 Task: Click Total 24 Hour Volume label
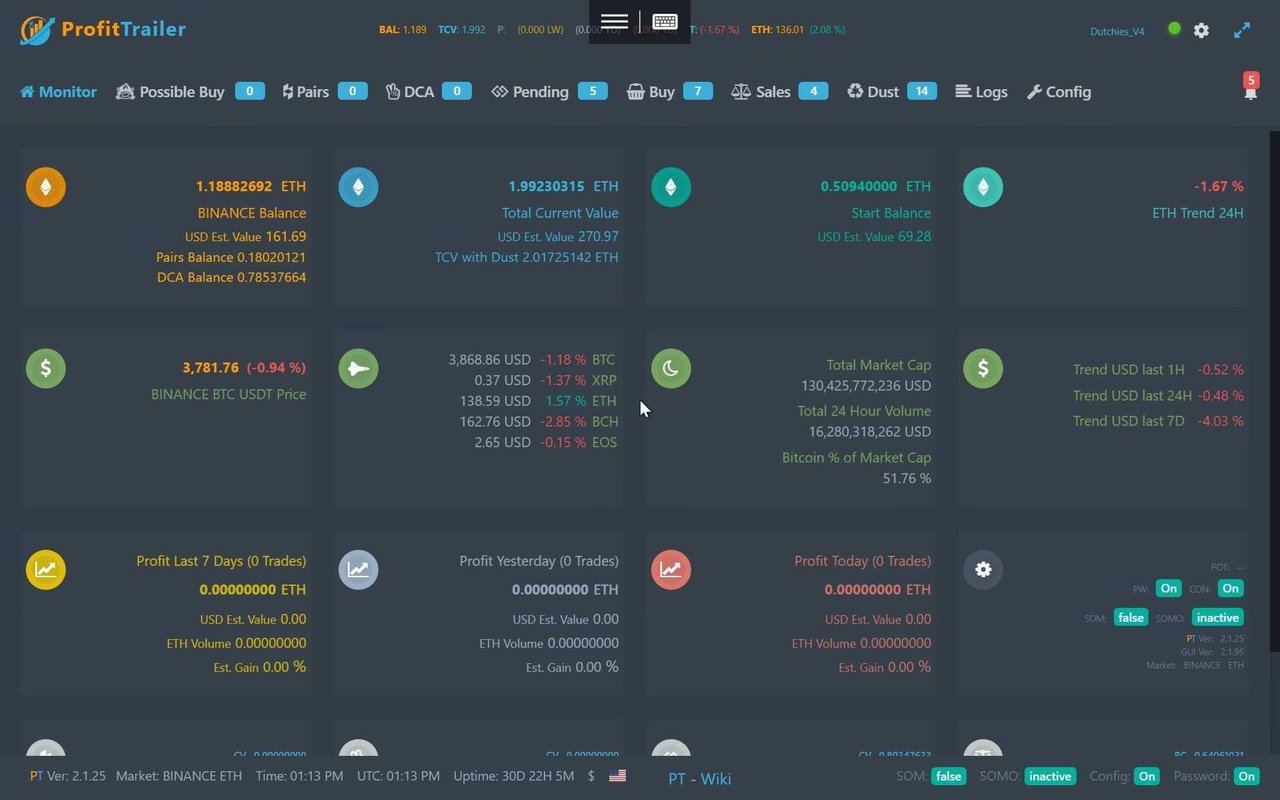pyautogui.click(x=864, y=411)
